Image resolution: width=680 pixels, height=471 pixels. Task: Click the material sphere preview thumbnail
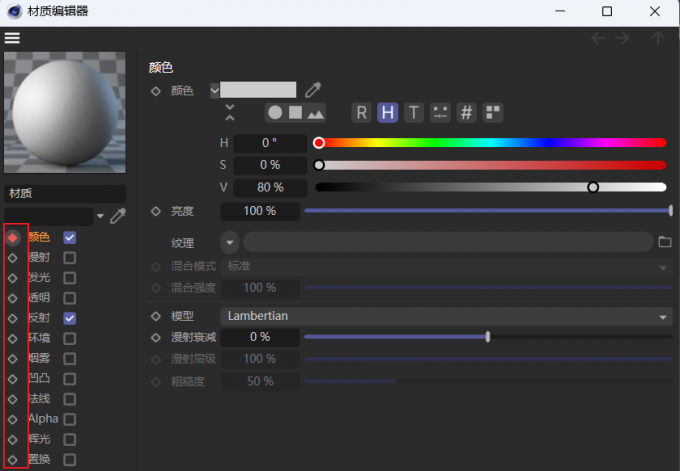click(x=65, y=113)
